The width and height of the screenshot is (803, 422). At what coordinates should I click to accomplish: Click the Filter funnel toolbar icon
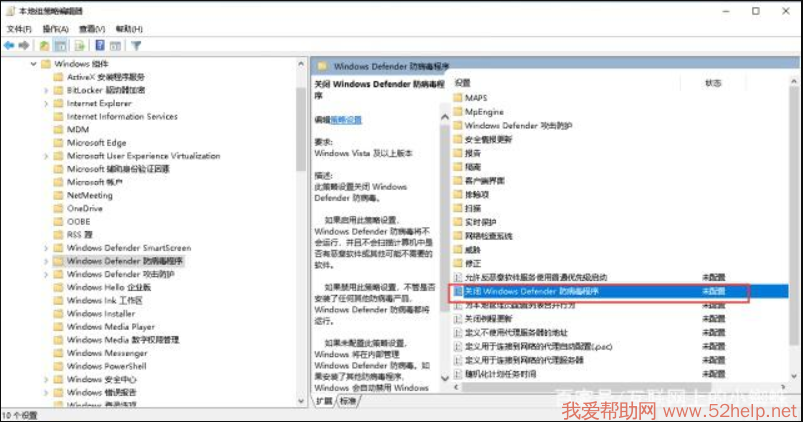(x=136, y=45)
